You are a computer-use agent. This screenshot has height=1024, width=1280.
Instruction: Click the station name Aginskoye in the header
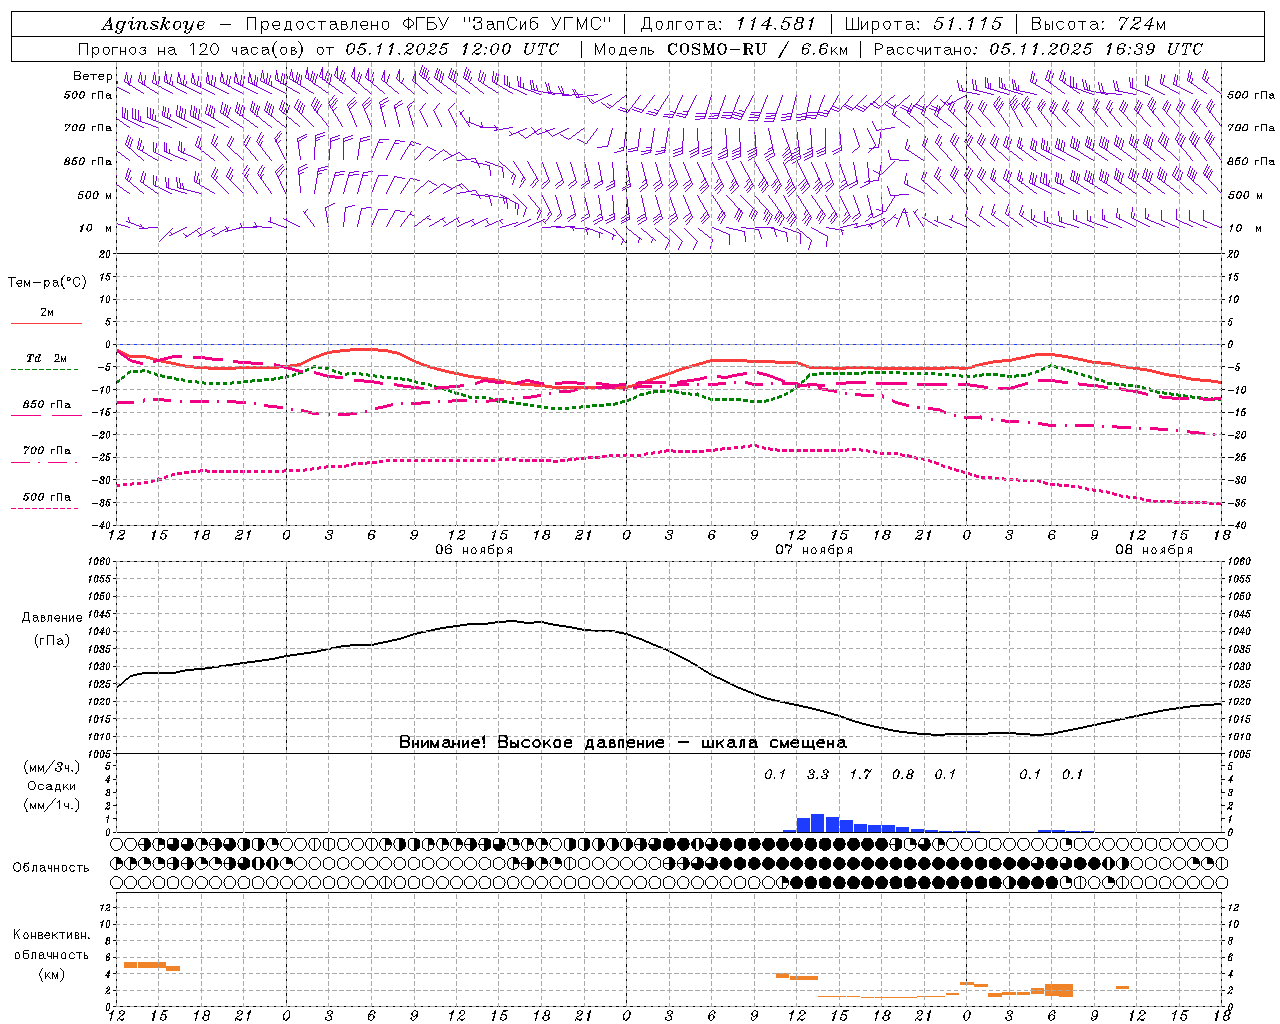[153, 24]
